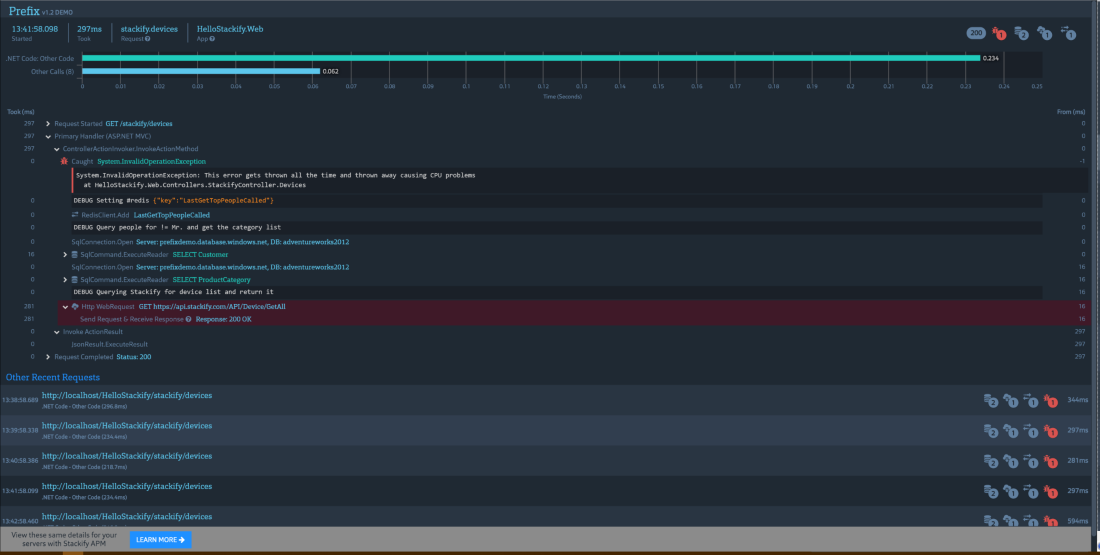1100x555 pixels.
Task: Click arrows icon on 13:38:58.689 request row
Action: pos(1031,400)
